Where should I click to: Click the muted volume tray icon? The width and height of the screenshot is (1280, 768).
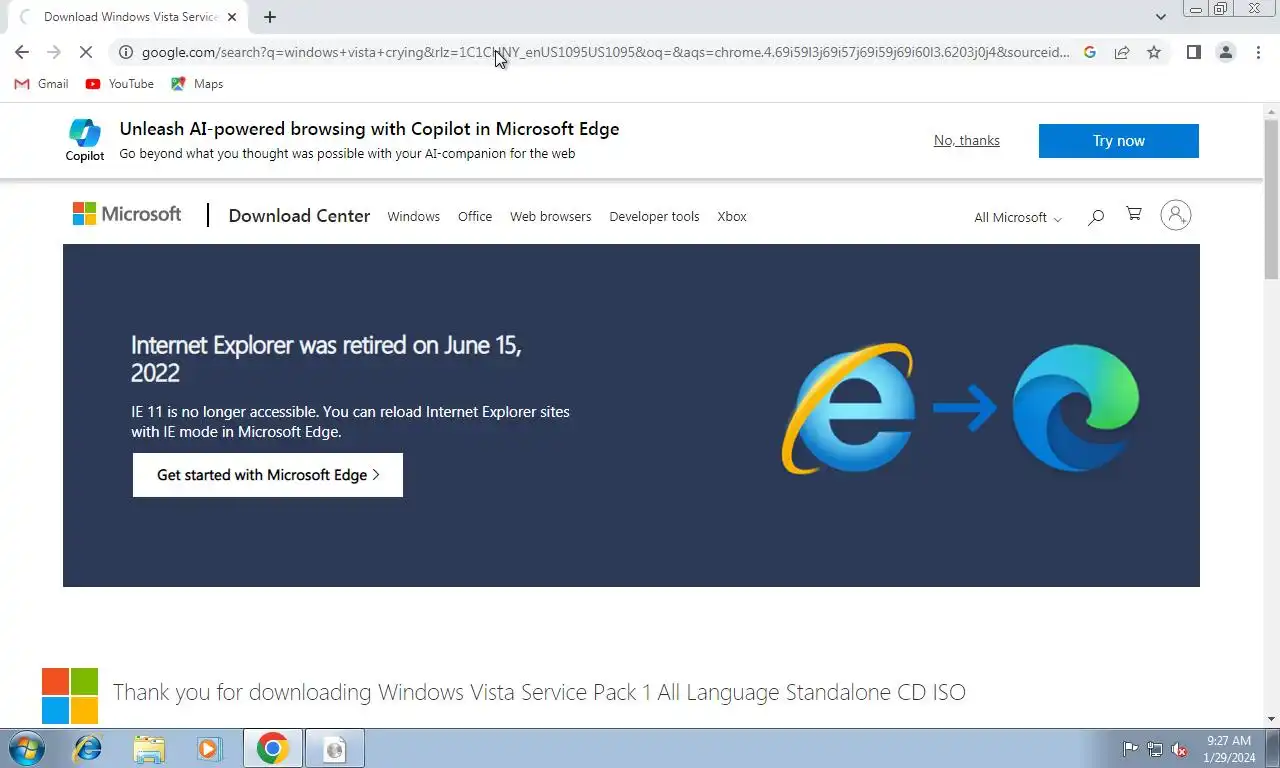1179,748
